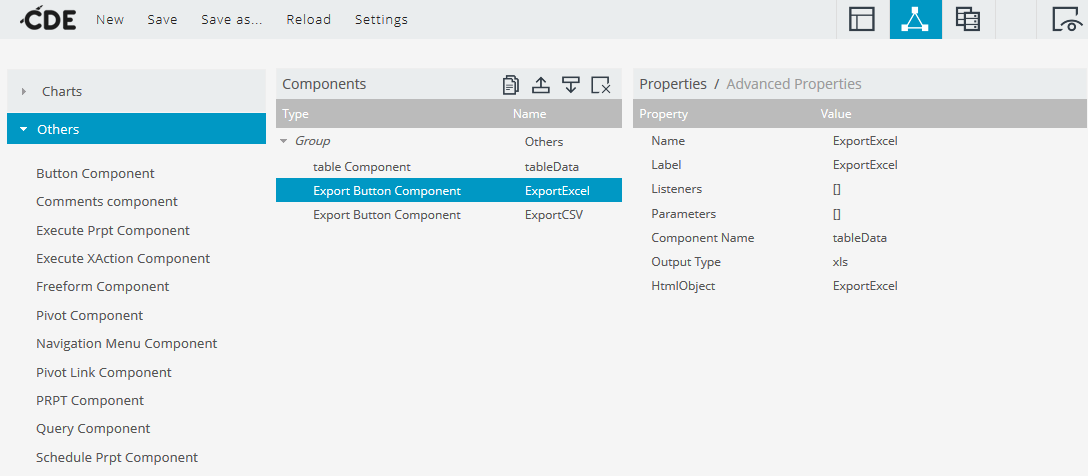The image size is (1088, 476).
Task: Duplicate the selected component
Action: coord(511,85)
